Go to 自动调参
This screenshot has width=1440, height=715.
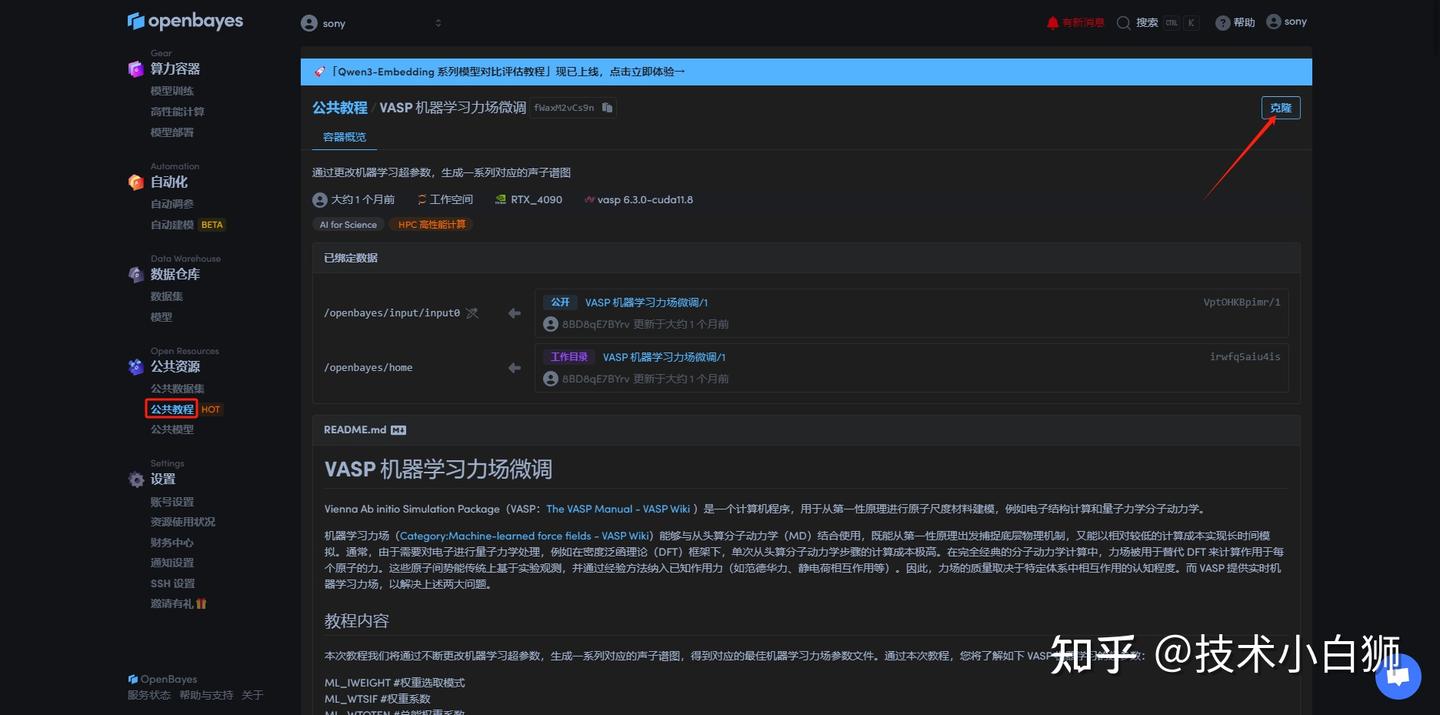coord(172,204)
